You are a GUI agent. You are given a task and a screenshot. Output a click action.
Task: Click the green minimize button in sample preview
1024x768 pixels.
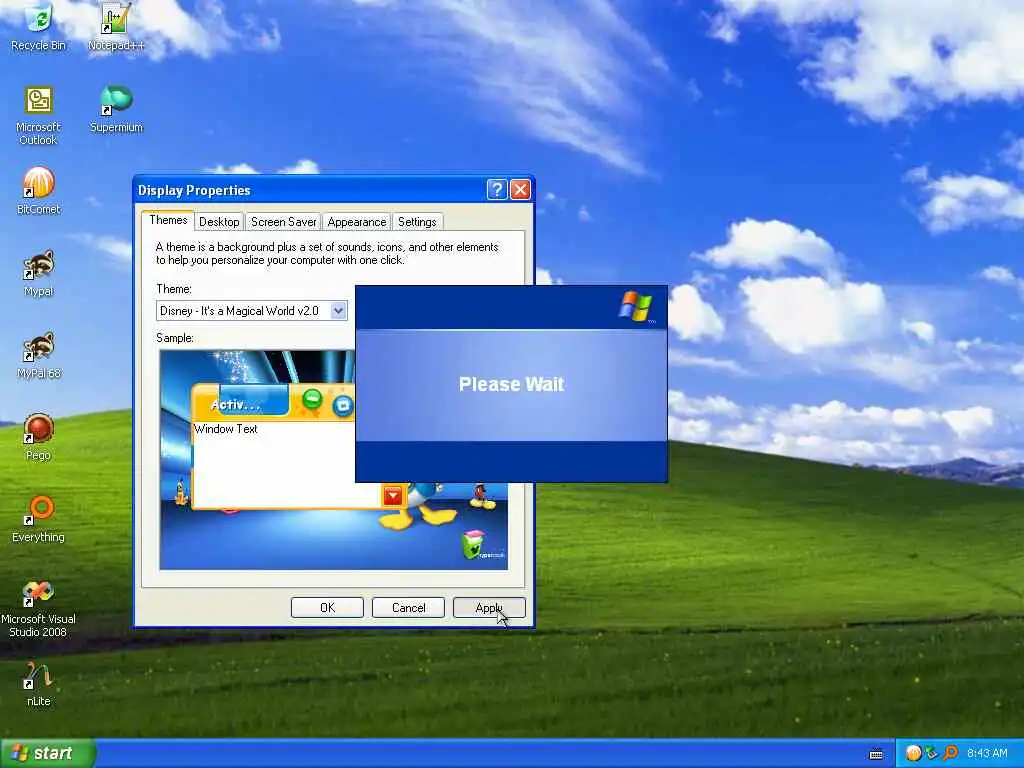click(x=312, y=398)
